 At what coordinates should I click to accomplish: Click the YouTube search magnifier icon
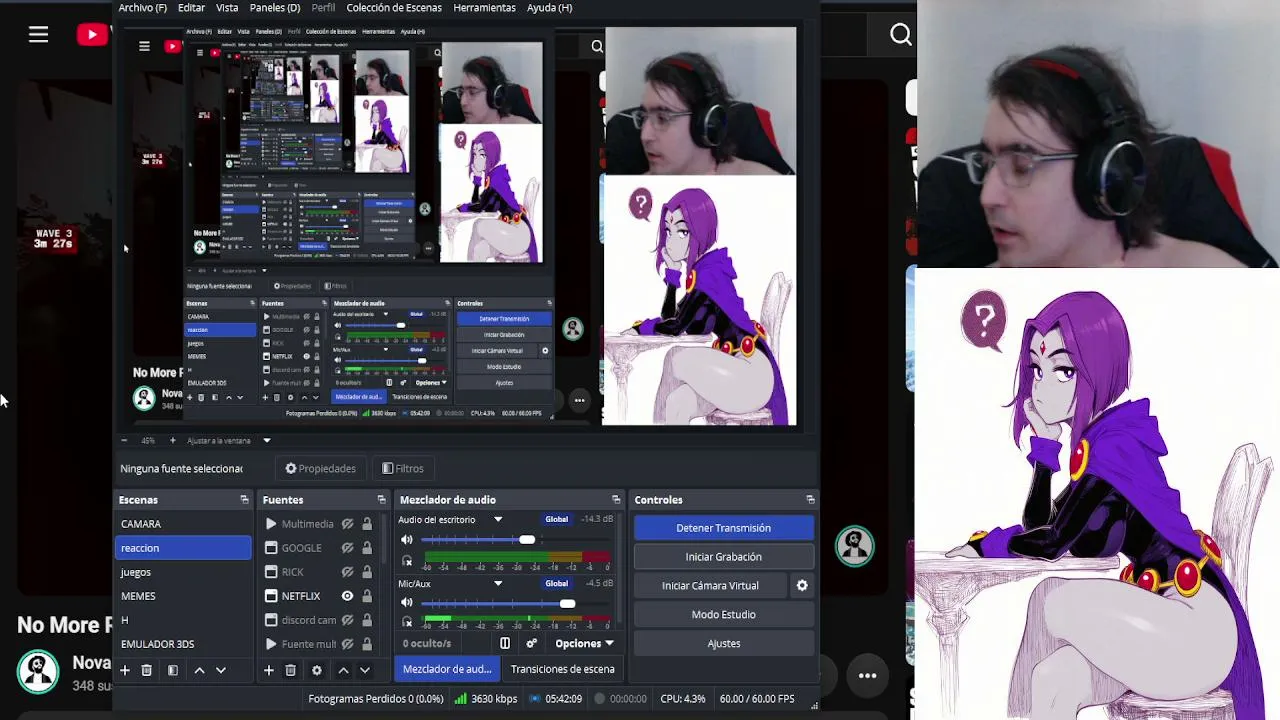click(x=900, y=35)
